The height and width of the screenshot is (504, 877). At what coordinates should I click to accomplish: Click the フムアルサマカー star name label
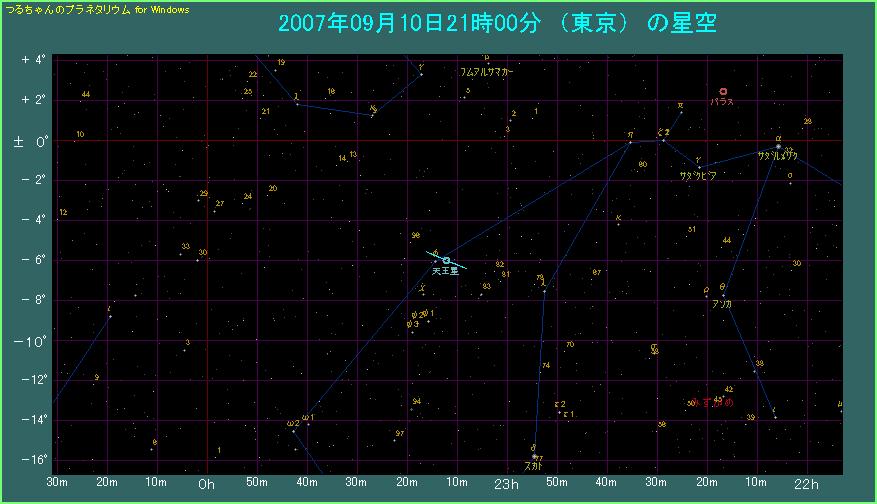pyautogui.click(x=487, y=73)
